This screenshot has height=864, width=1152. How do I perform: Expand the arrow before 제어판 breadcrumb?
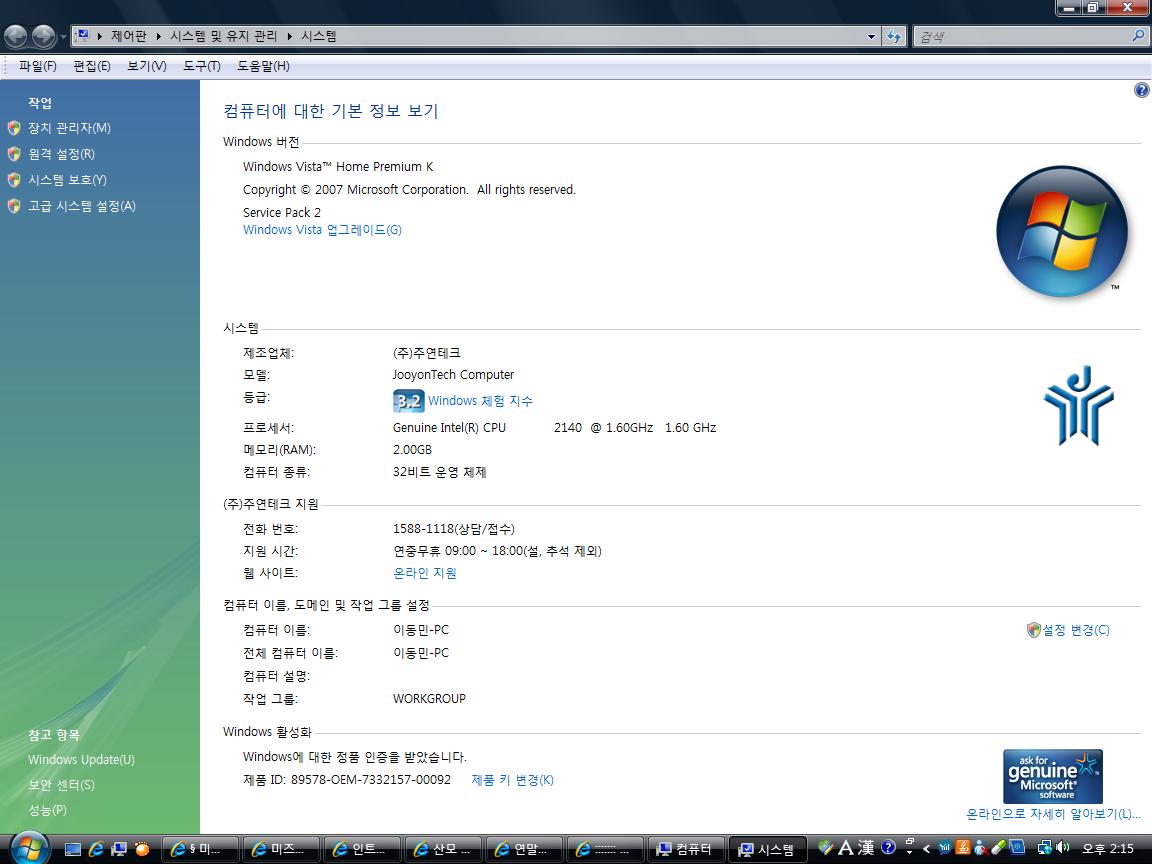(99, 36)
